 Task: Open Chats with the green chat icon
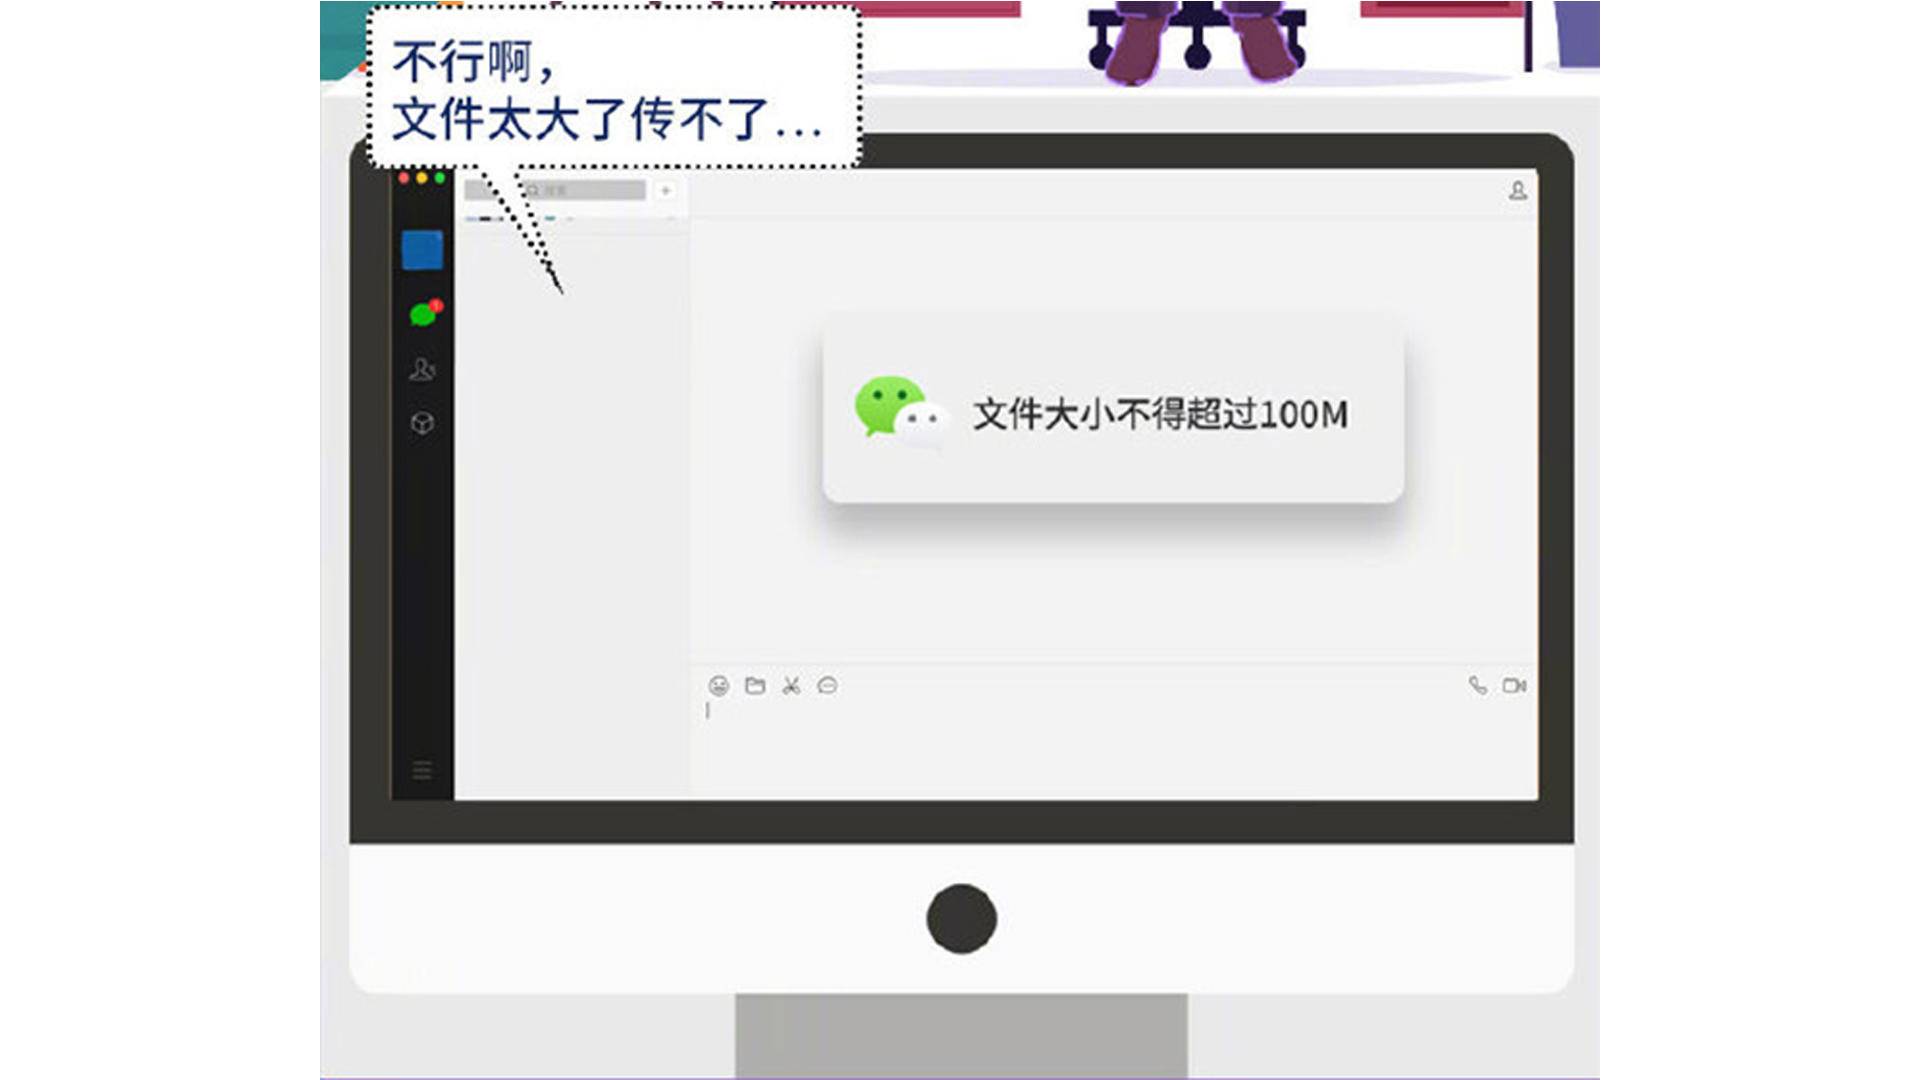coord(420,314)
